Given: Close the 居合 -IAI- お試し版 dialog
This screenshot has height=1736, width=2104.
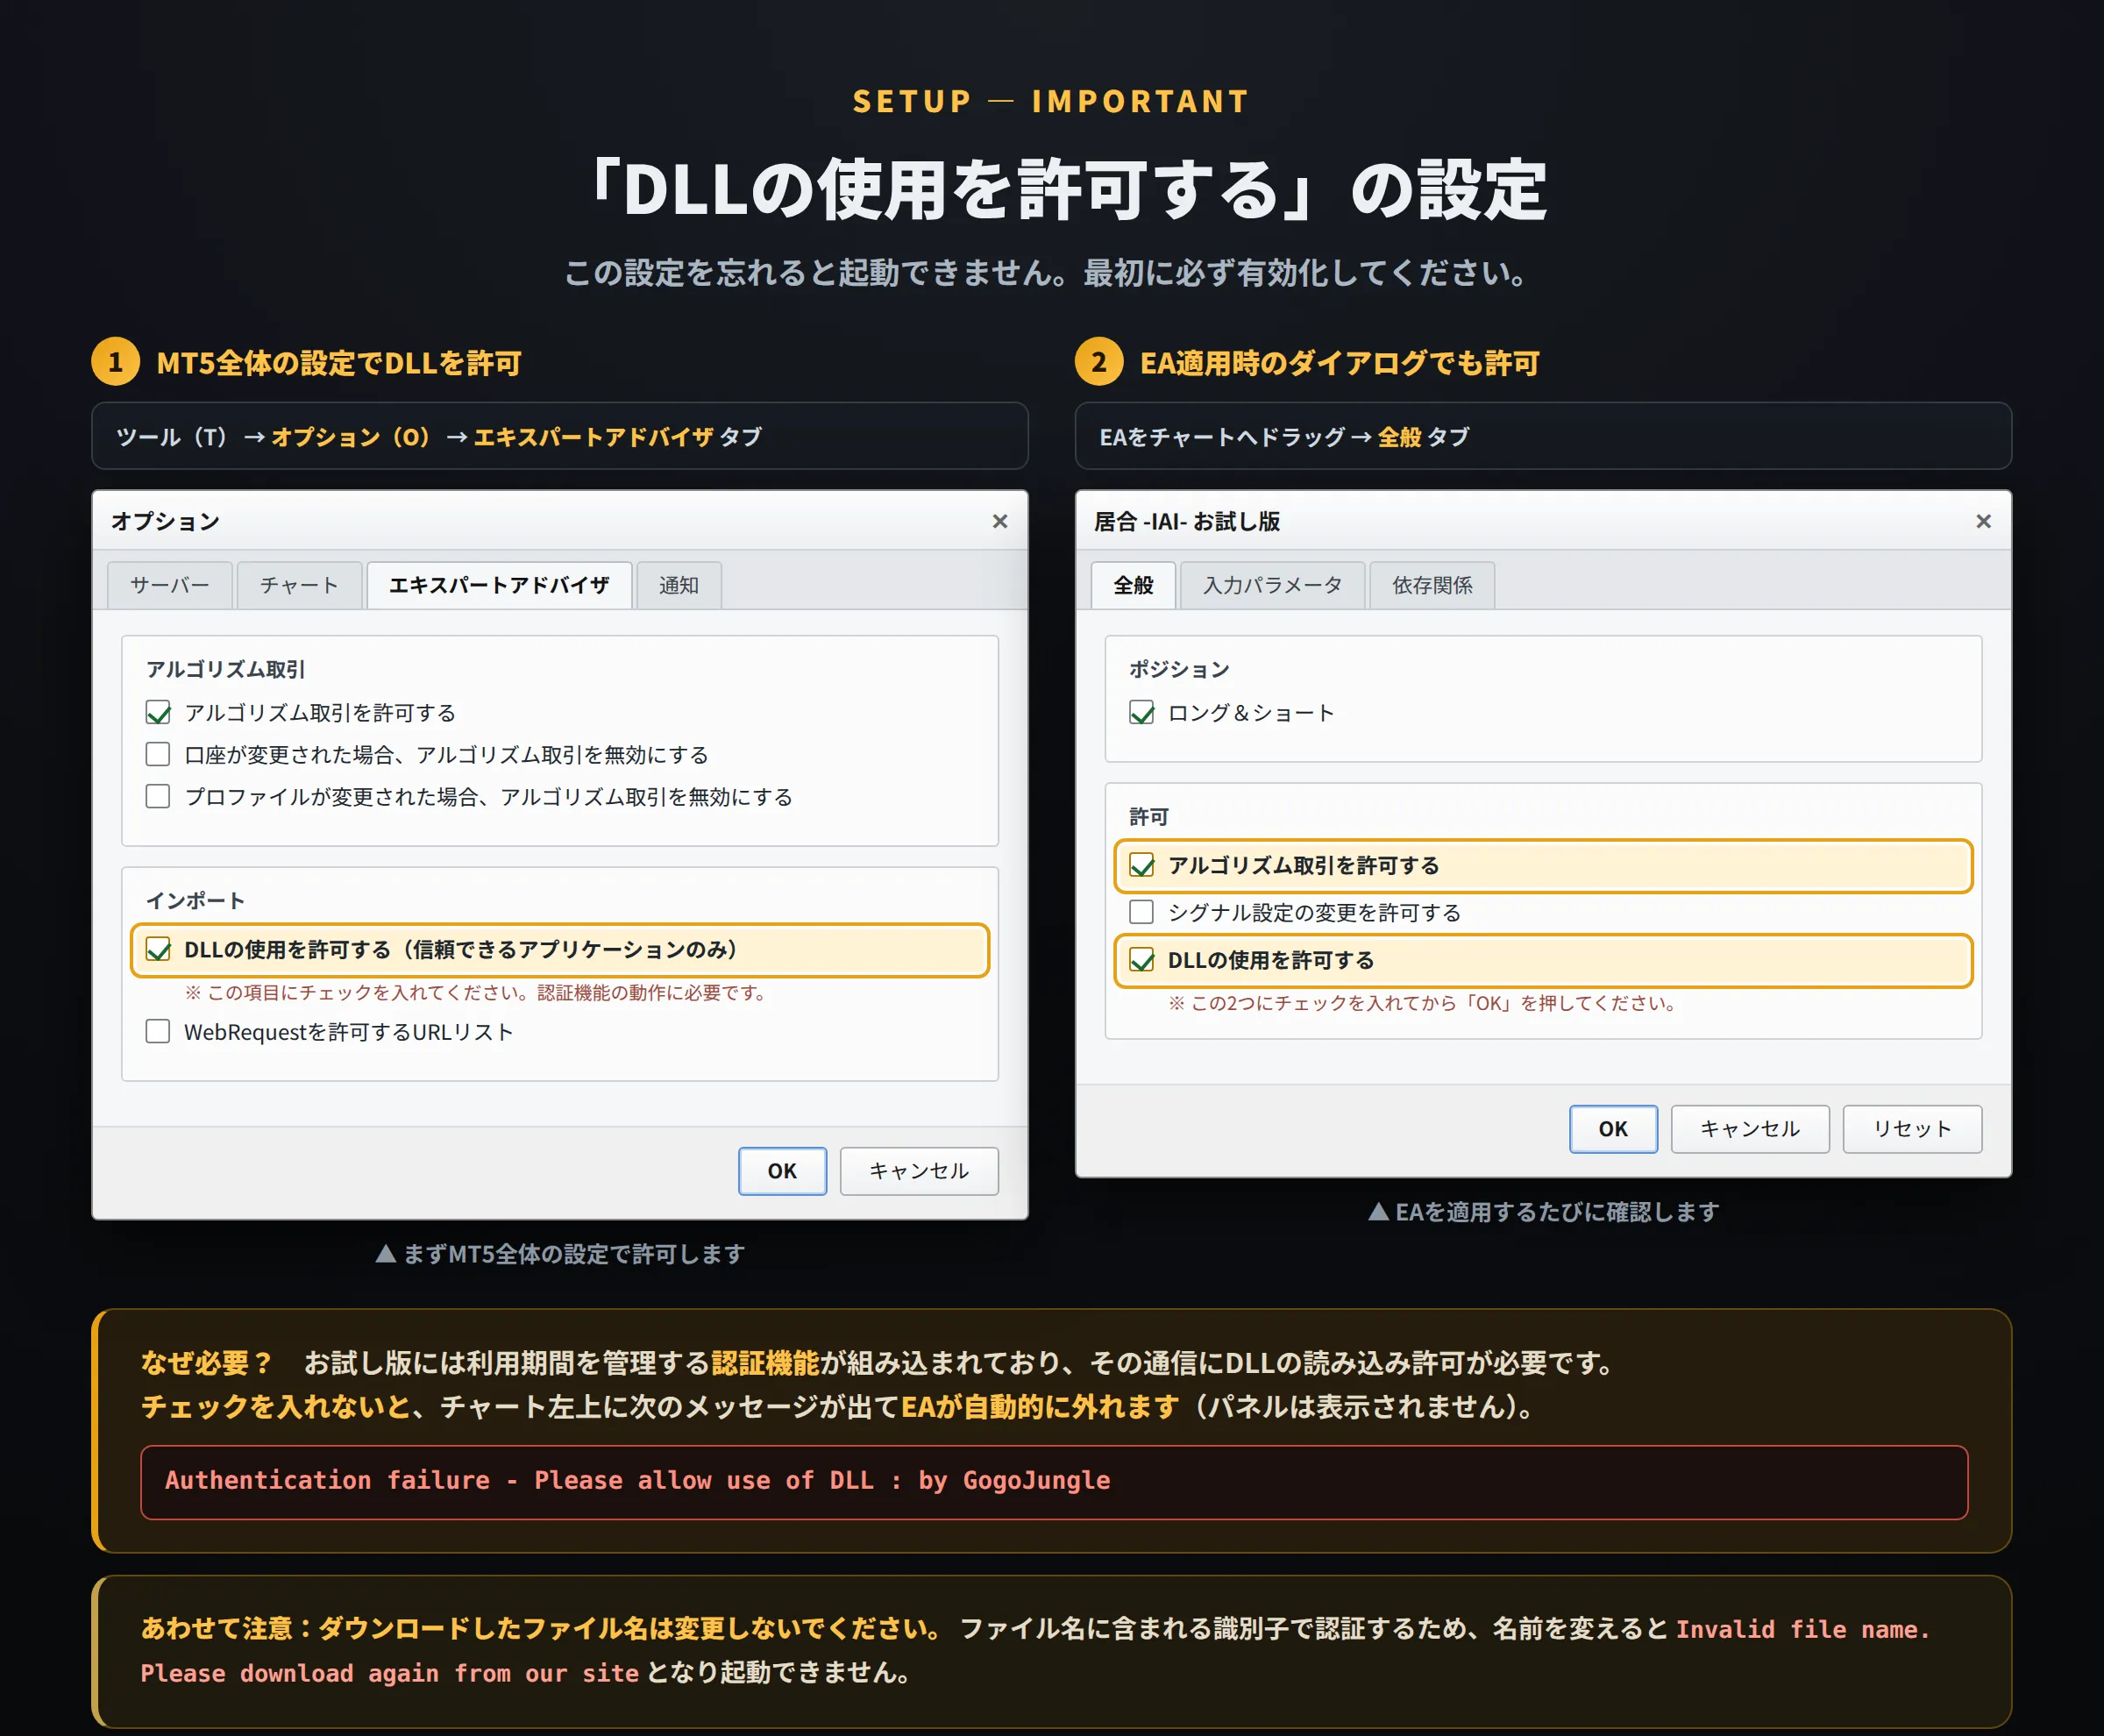Looking at the screenshot, I should (1983, 521).
